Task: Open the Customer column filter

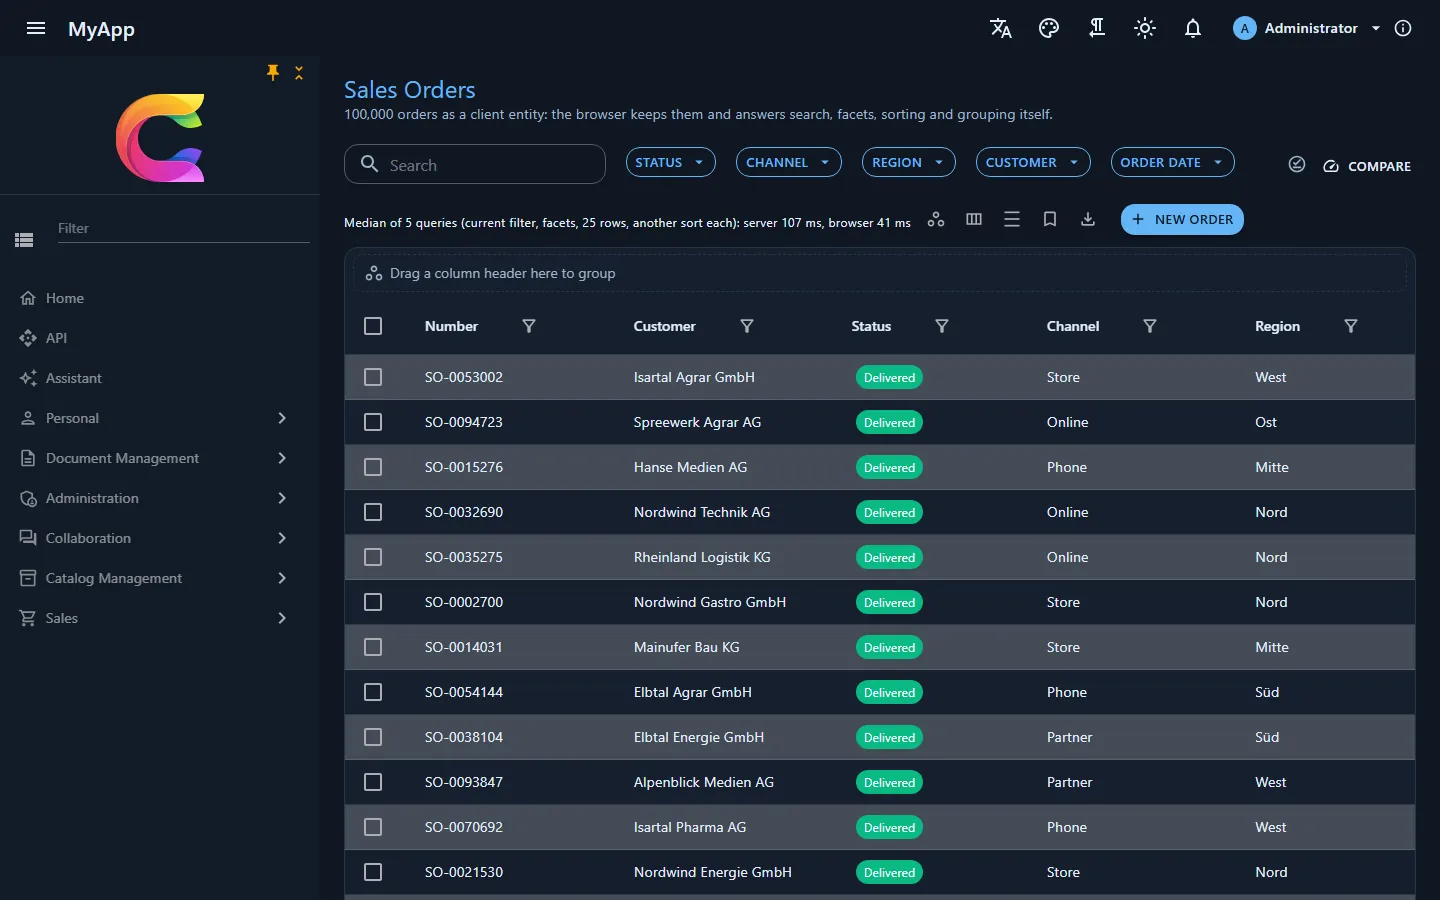Action: pyautogui.click(x=747, y=326)
